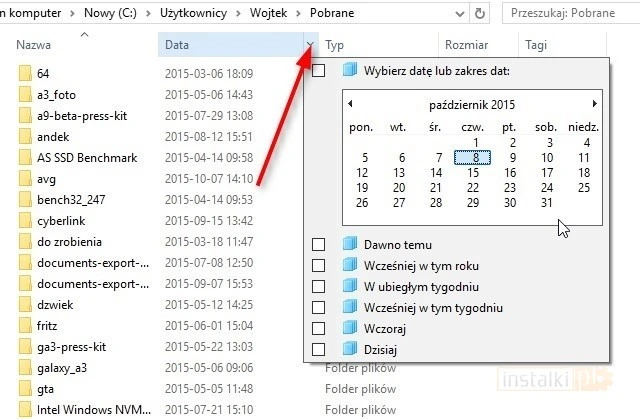The height and width of the screenshot is (419, 640).
Task: Click the calendar icon beside Dawno temu
Action: (349, 244)
